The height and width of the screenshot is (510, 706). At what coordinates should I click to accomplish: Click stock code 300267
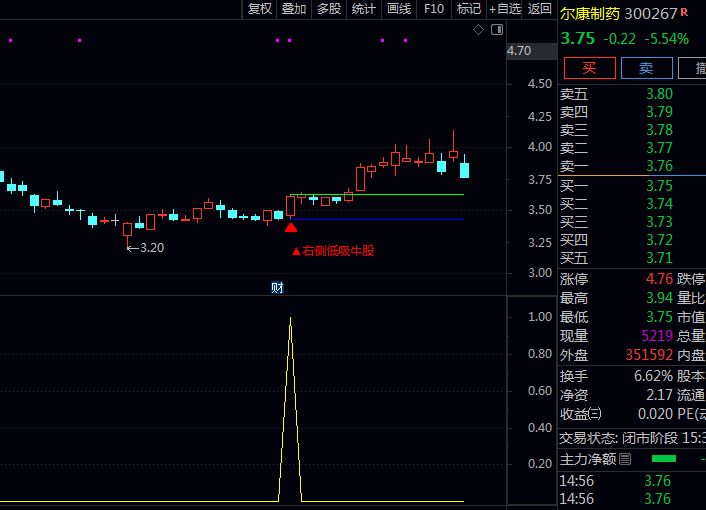click(651, 14)
